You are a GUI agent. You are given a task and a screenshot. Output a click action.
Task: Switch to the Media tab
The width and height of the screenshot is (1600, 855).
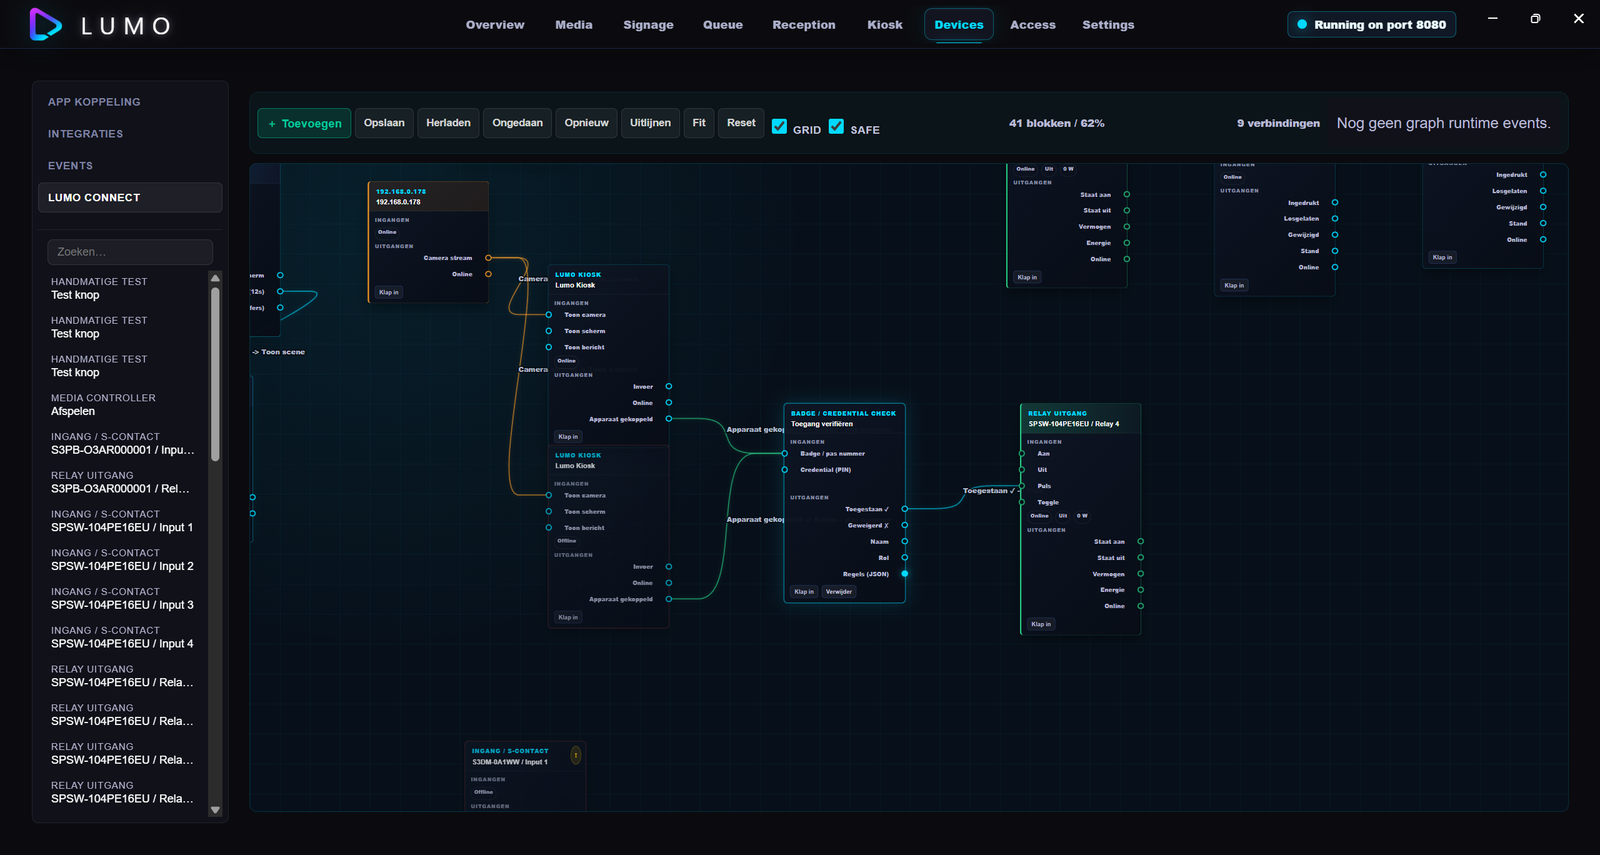click(574, 25)
